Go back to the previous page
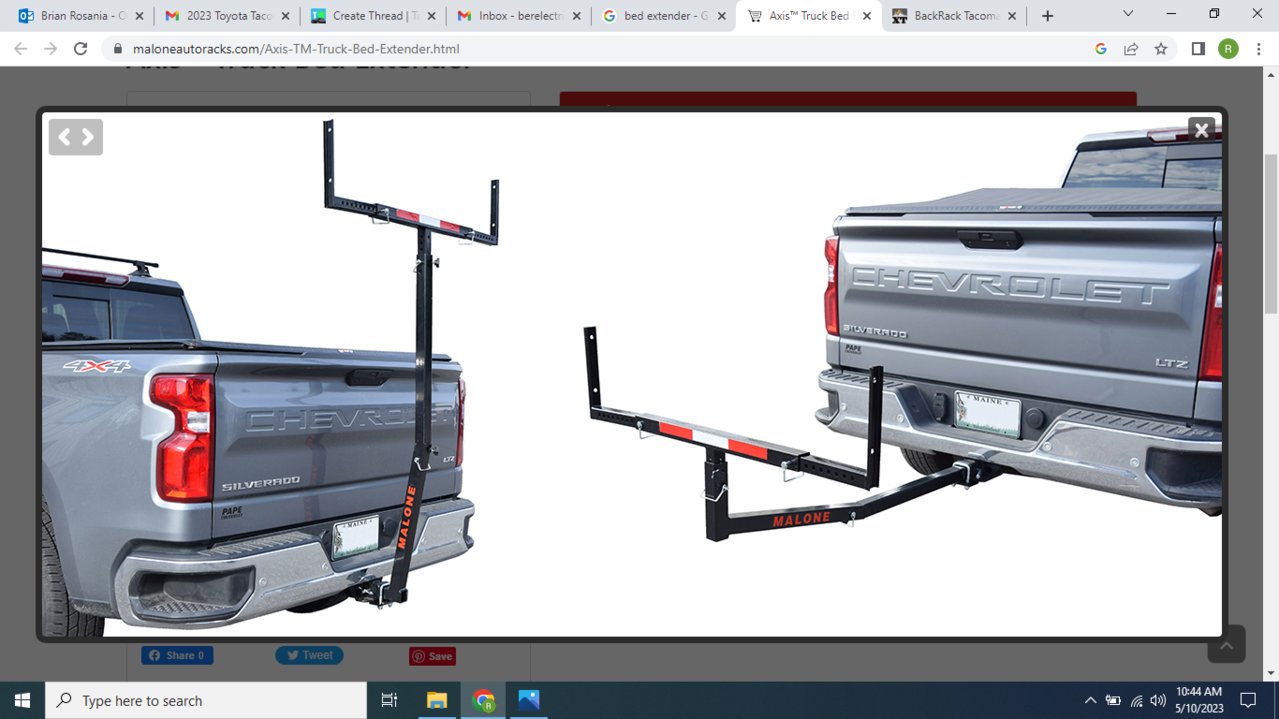This screenshot has width=1279, height=719. point(20,48)
